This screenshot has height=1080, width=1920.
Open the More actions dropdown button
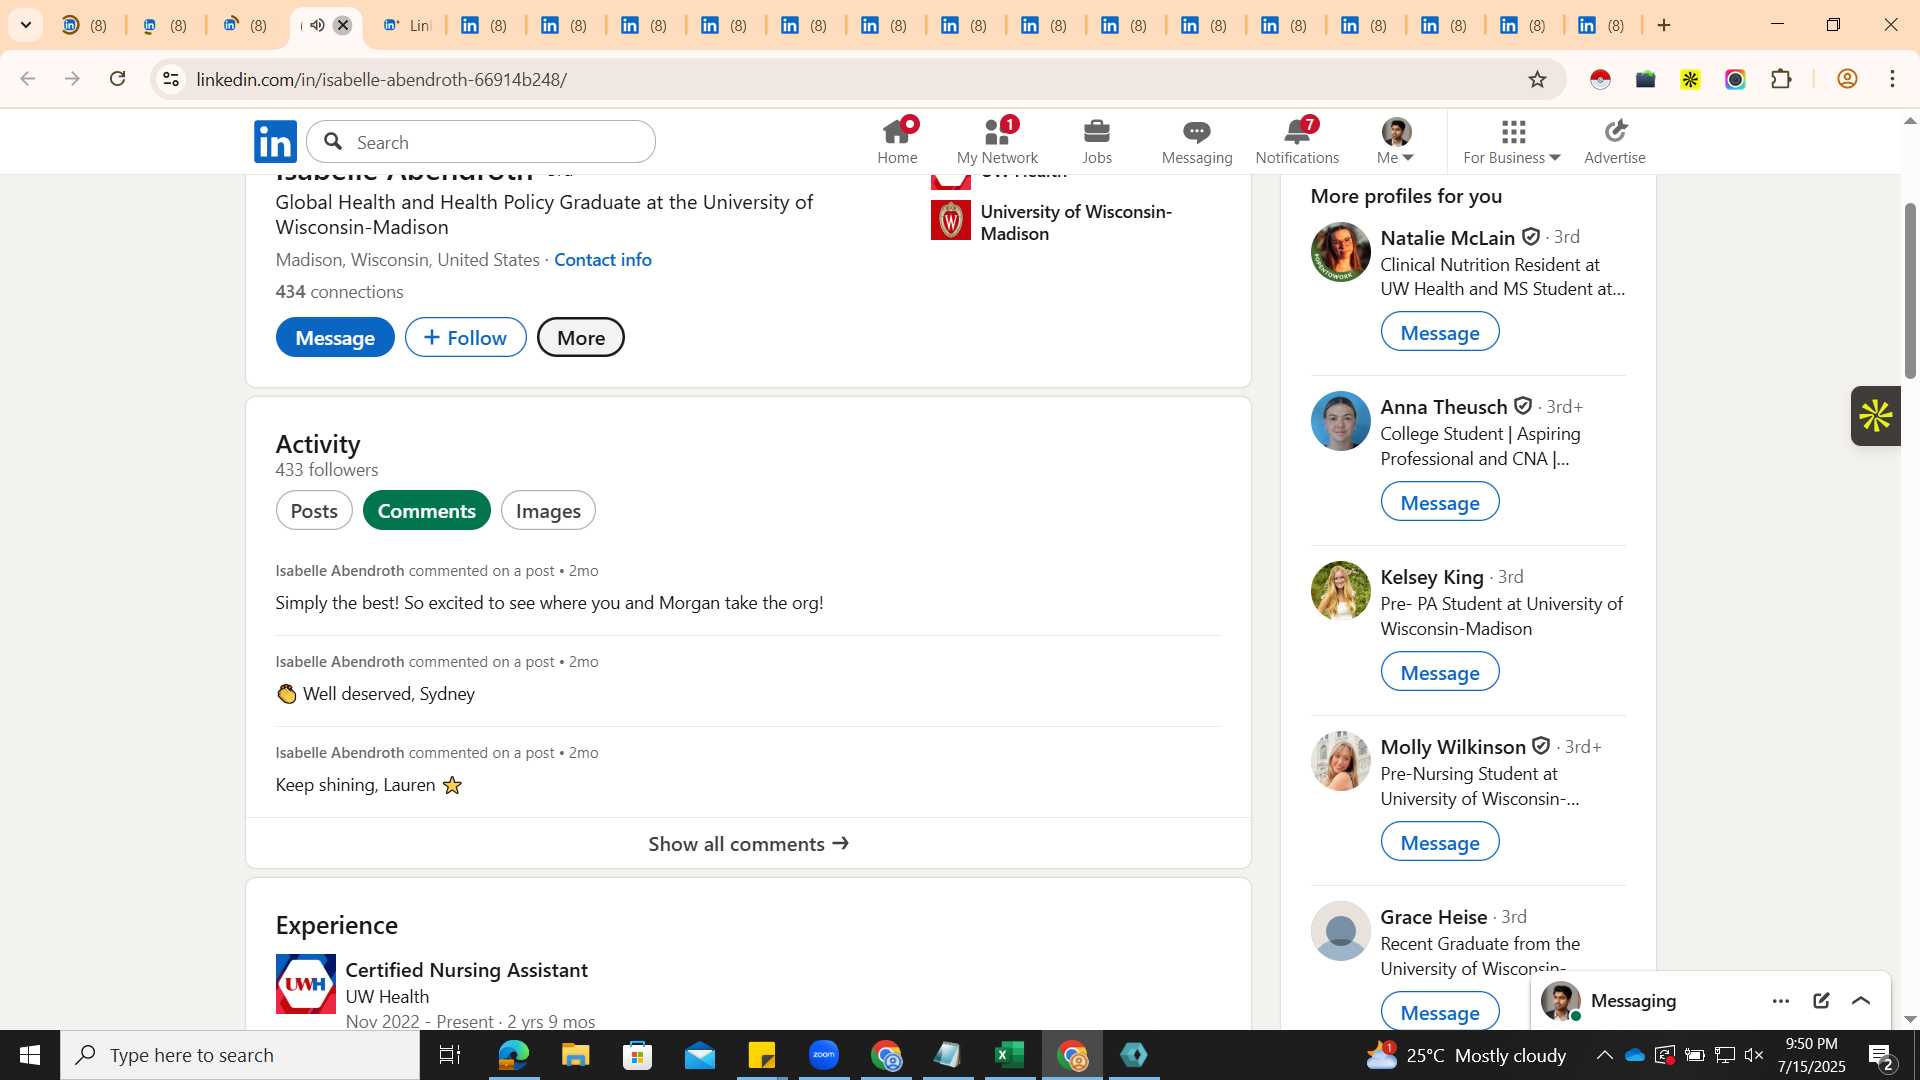[580, 338]
